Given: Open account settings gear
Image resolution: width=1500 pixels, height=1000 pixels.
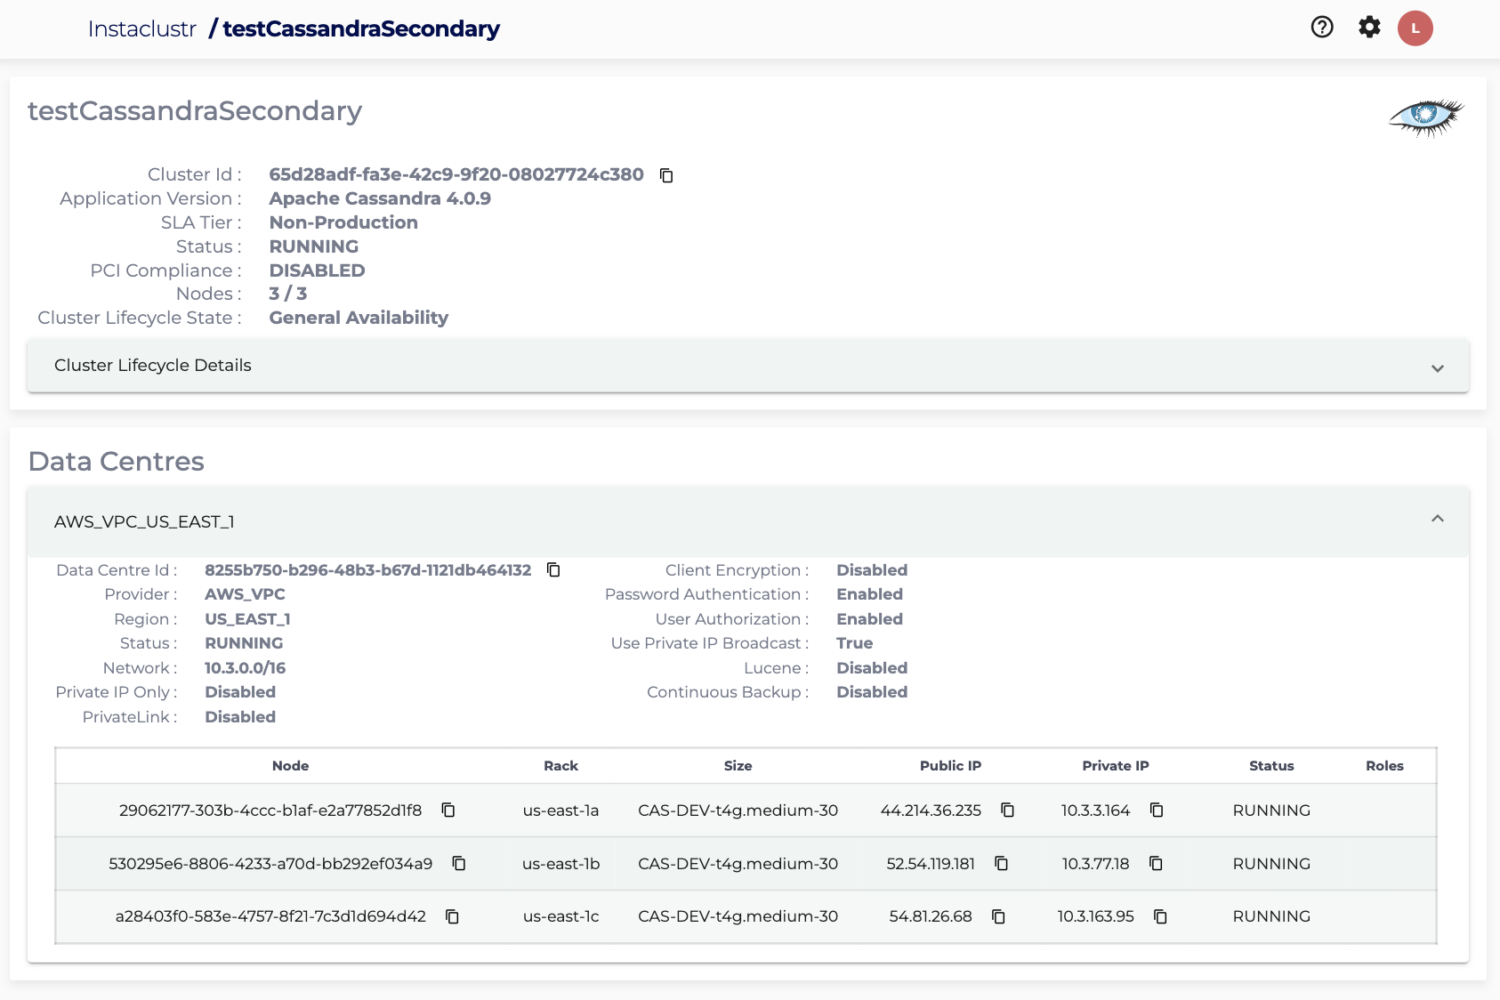Looking at the screenshot, I should click(x=1368, y=27).
